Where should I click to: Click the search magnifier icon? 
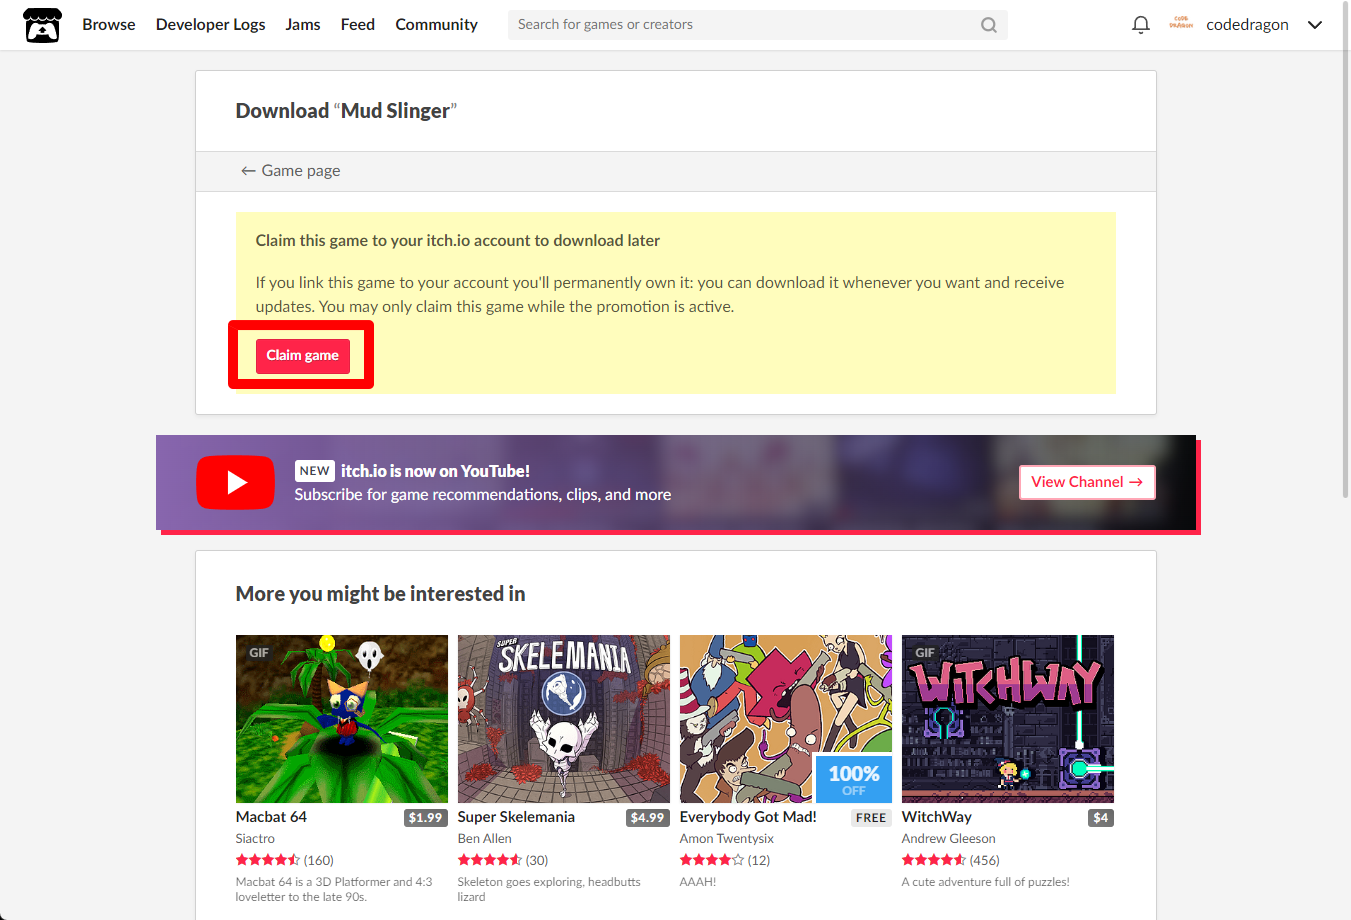click(x=989, y=25)
